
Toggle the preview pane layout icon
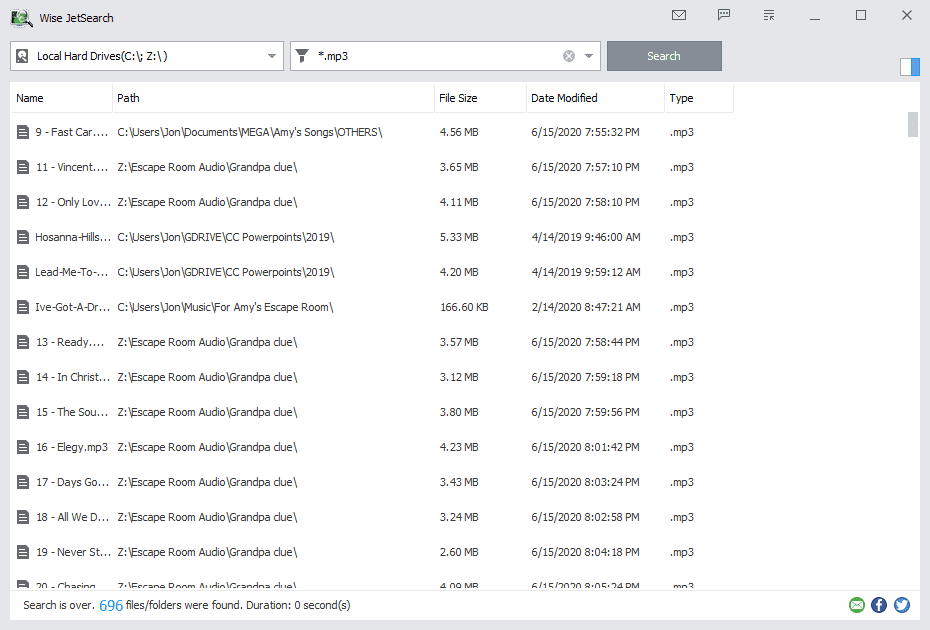pyautogui.click(x=910, y=66)
